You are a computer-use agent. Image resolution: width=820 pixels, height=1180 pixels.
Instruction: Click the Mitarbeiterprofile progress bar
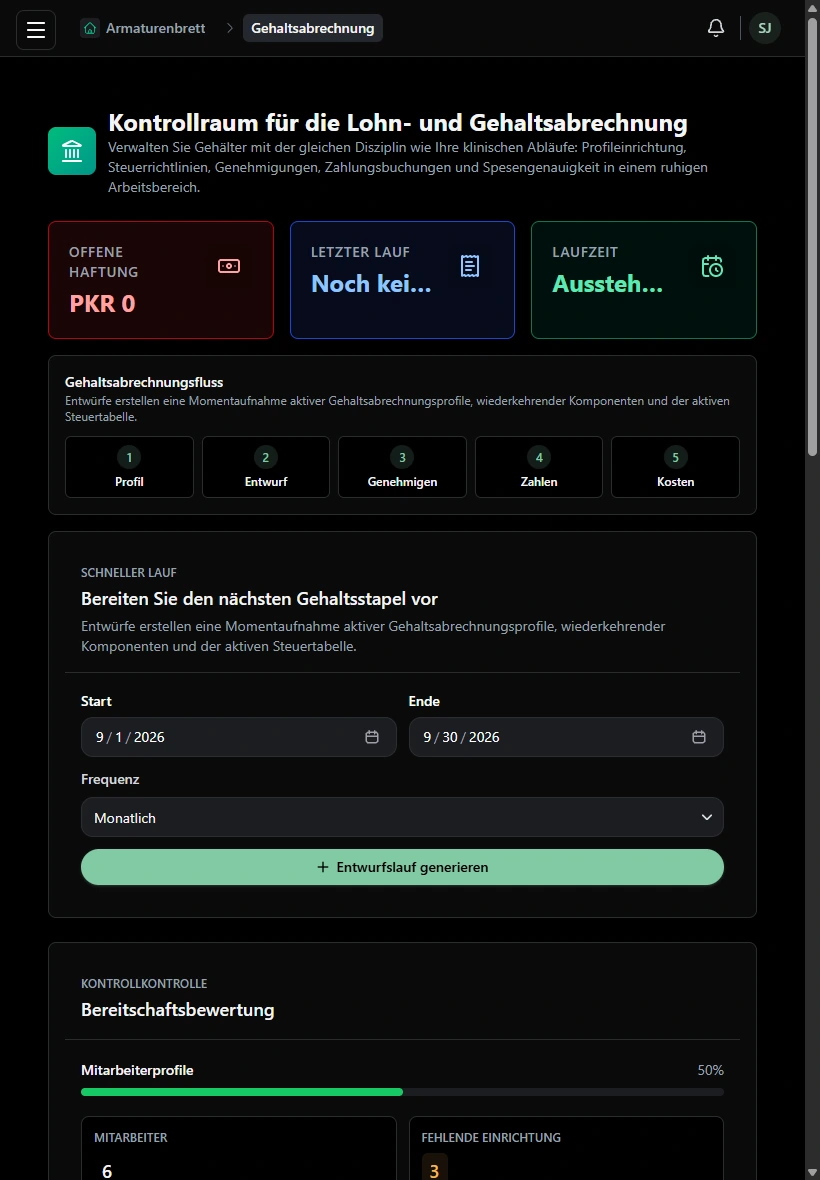402,1092
